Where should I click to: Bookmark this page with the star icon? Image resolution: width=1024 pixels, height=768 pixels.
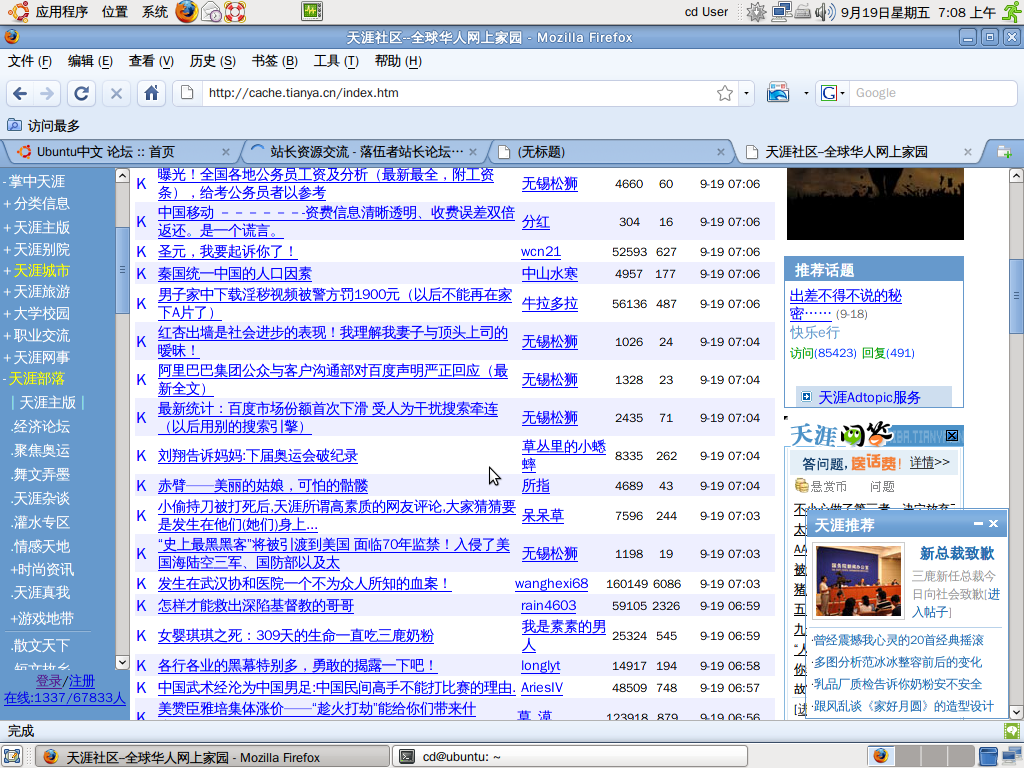pos(725,93)
